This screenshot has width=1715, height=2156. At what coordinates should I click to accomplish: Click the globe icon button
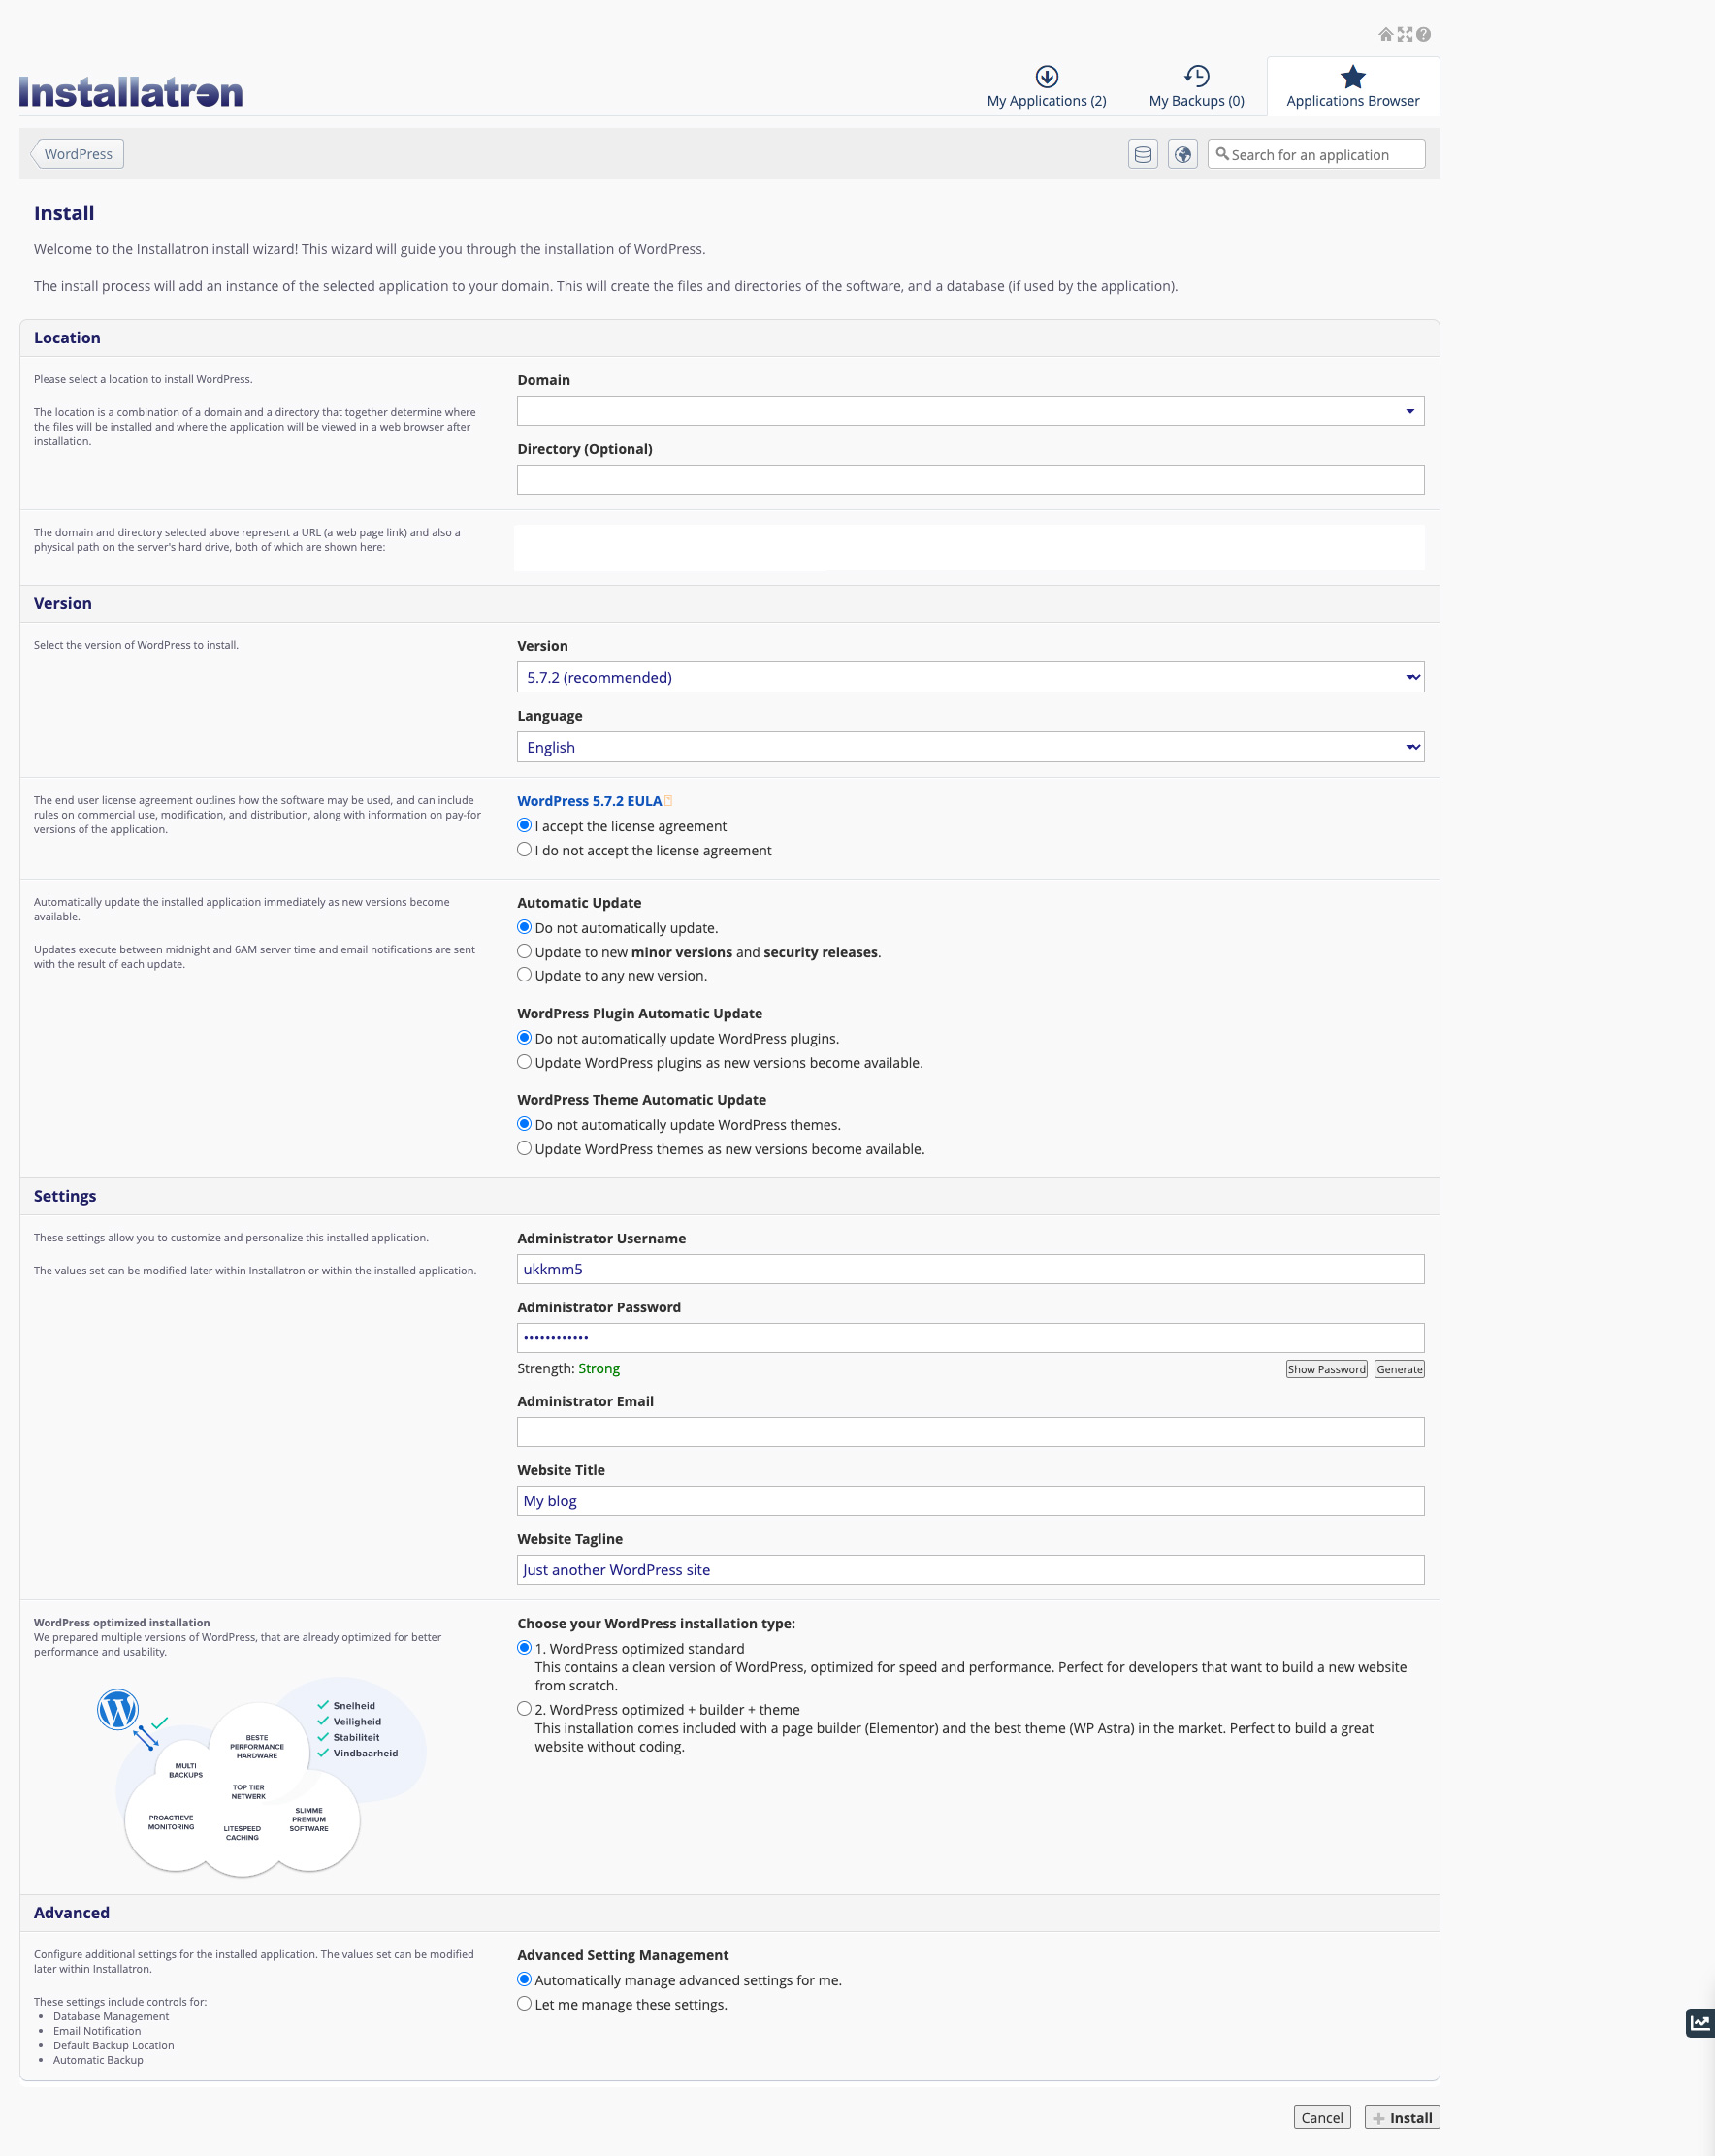pyautogui.click(x=1183, y=154)
